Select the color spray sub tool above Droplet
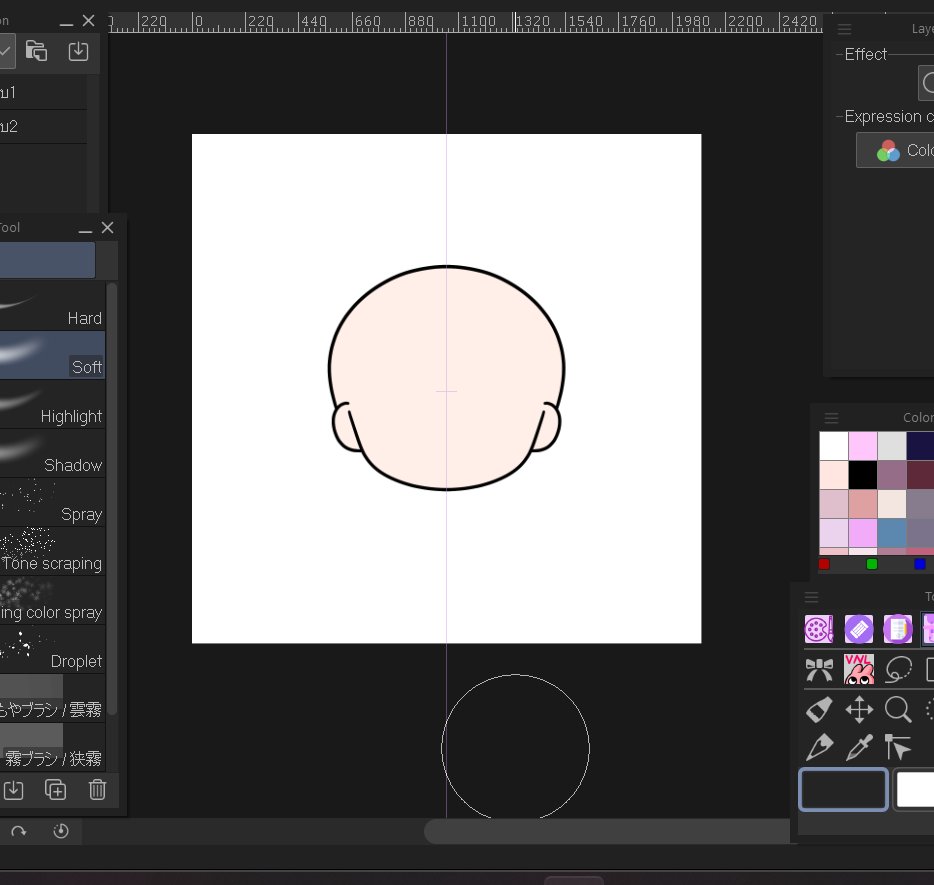The height and width of the screenshot is (885, 934). tap(52, 600)
